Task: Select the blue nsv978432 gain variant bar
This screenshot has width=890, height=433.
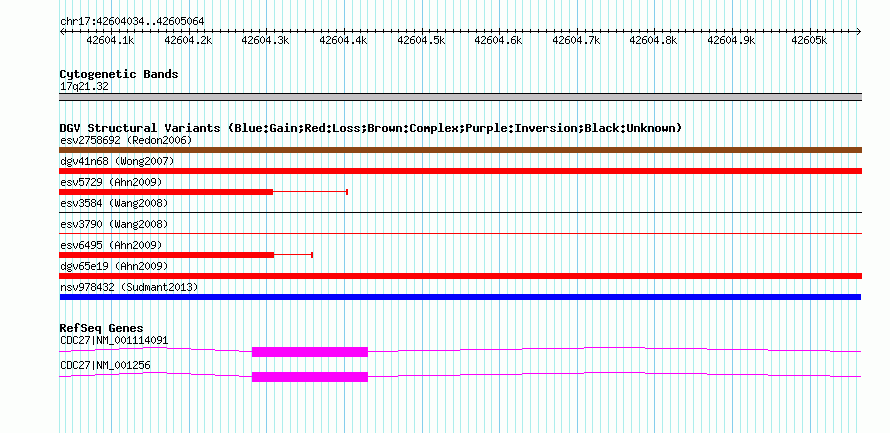Action: [460, 297]
